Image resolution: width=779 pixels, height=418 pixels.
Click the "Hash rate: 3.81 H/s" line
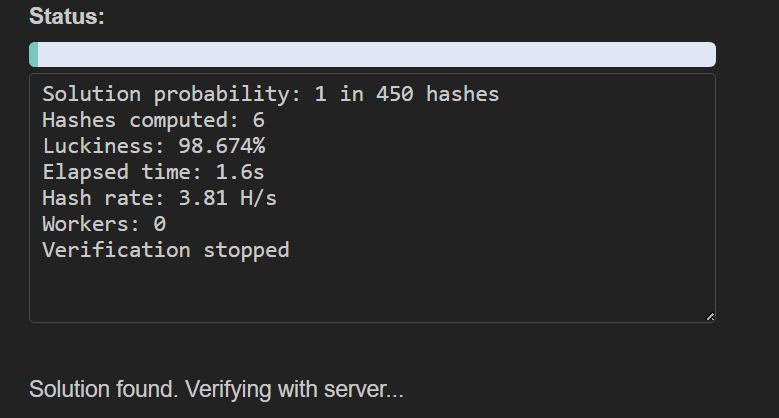[x=159, y=198]
